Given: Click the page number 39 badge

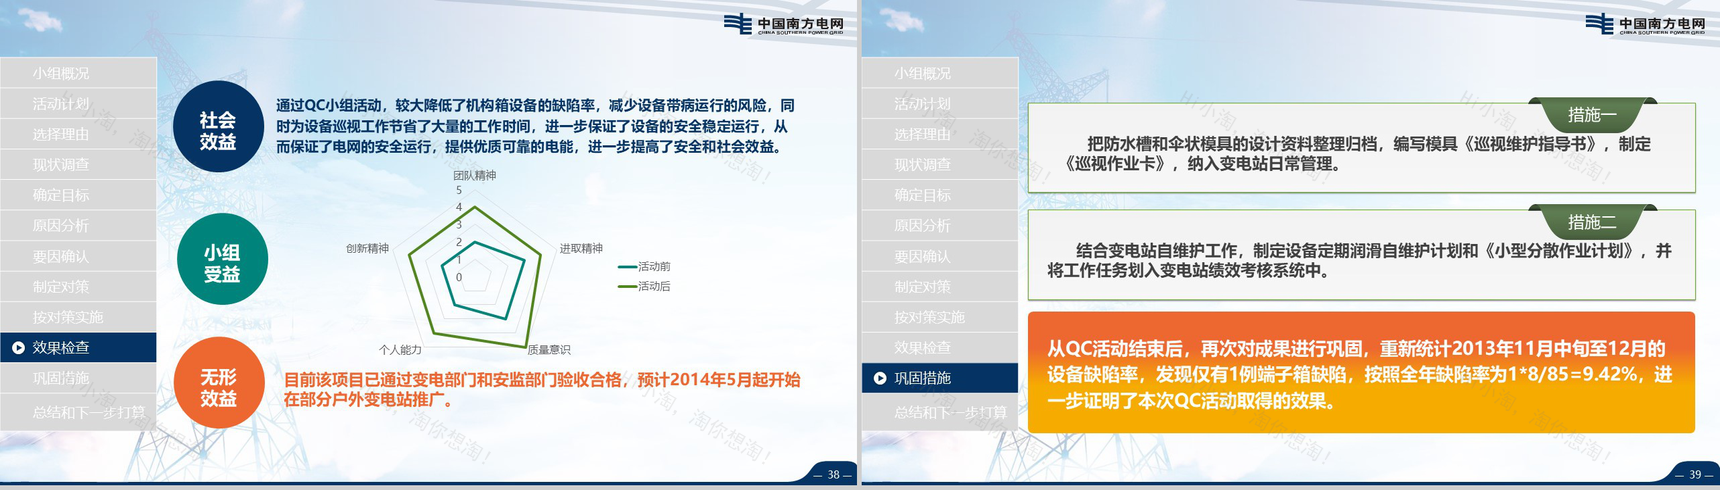Looking at the screenshot, I should pyautogui.click(x=1695, y=475).
